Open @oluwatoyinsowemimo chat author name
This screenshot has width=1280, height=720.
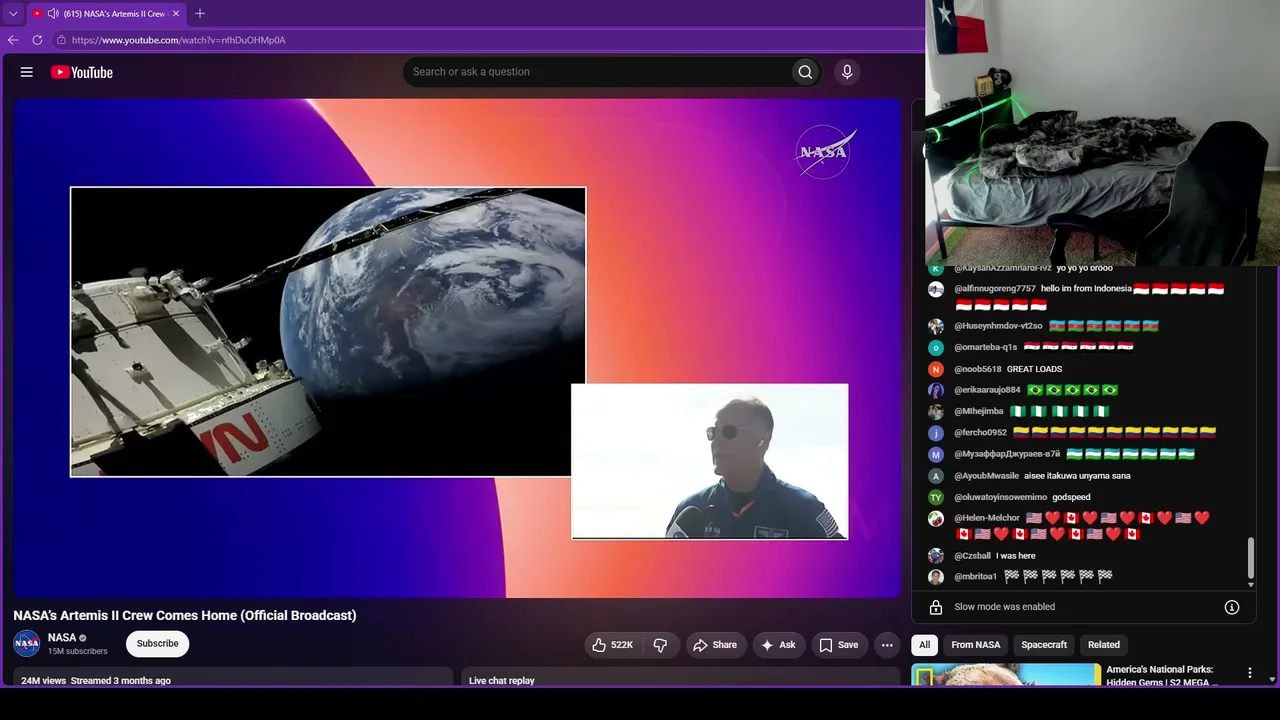[x=1001, y=497]
